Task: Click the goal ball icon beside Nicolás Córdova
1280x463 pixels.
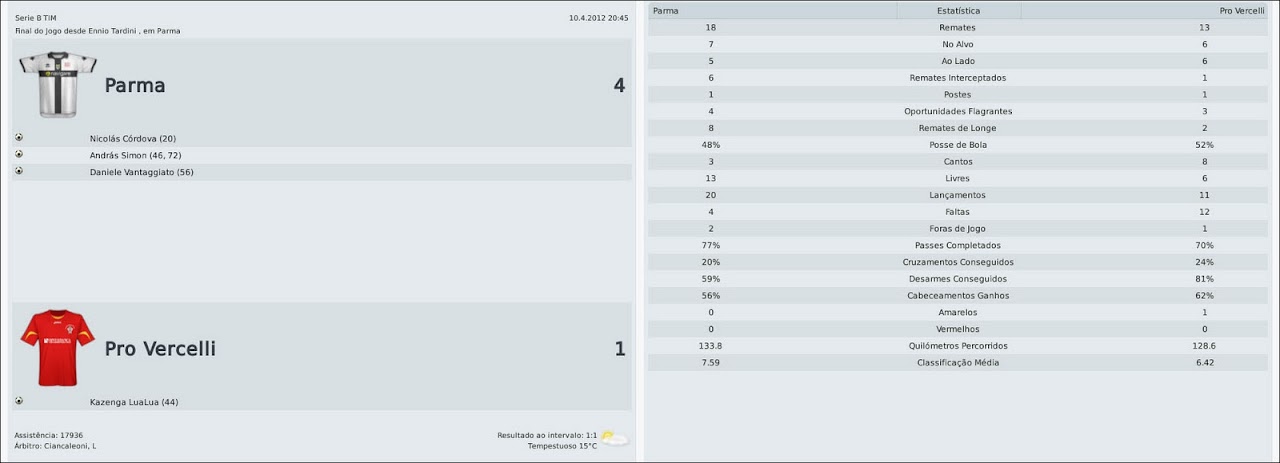Action: pyautogui.click(x=19, y=138)
